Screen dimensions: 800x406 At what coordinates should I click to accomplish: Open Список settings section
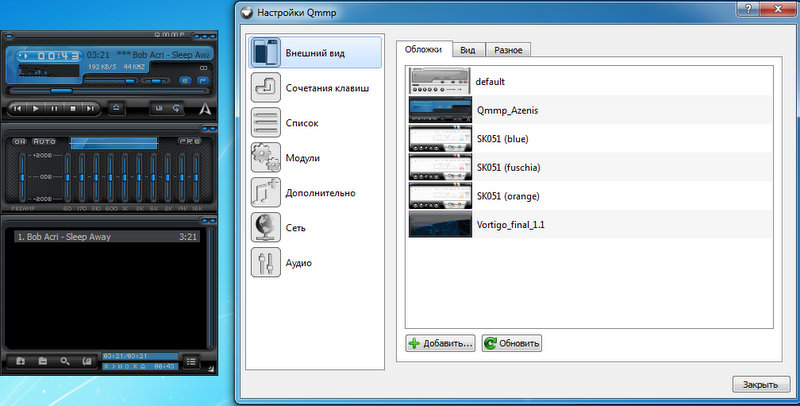315,123
